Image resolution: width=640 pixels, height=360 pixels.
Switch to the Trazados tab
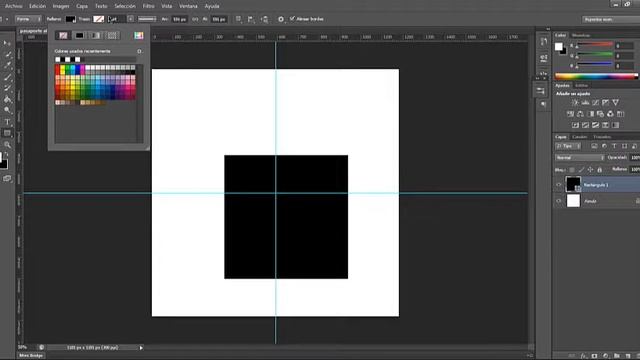tap(602, 137)
